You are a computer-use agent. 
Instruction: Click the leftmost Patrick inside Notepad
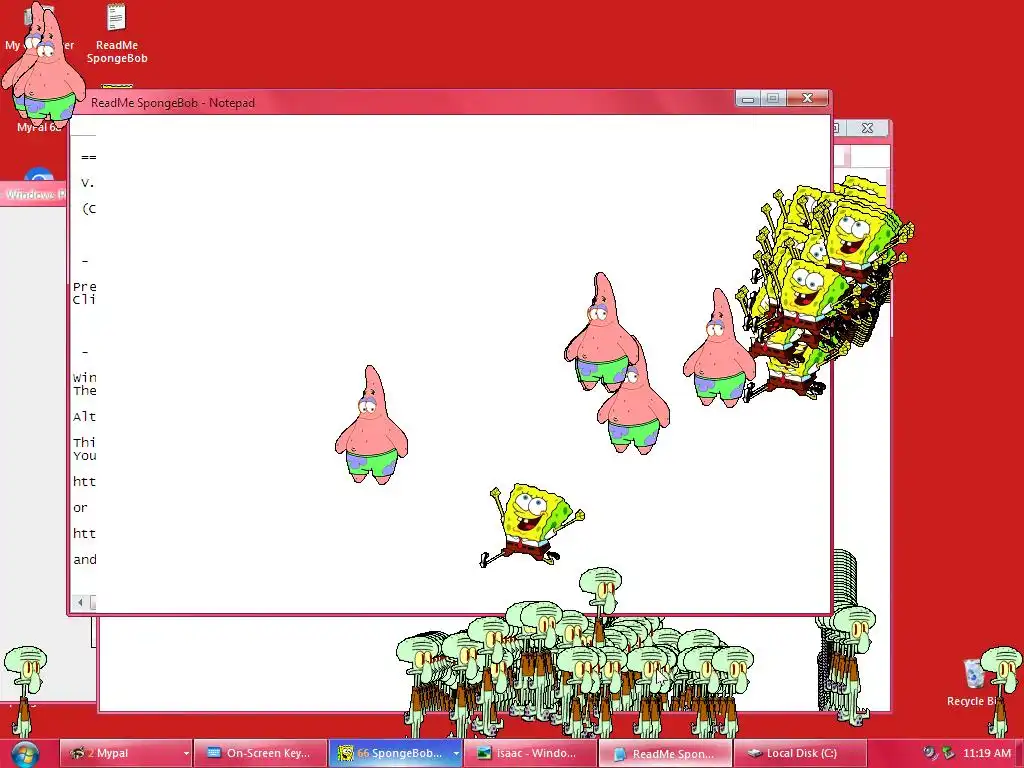372,425
